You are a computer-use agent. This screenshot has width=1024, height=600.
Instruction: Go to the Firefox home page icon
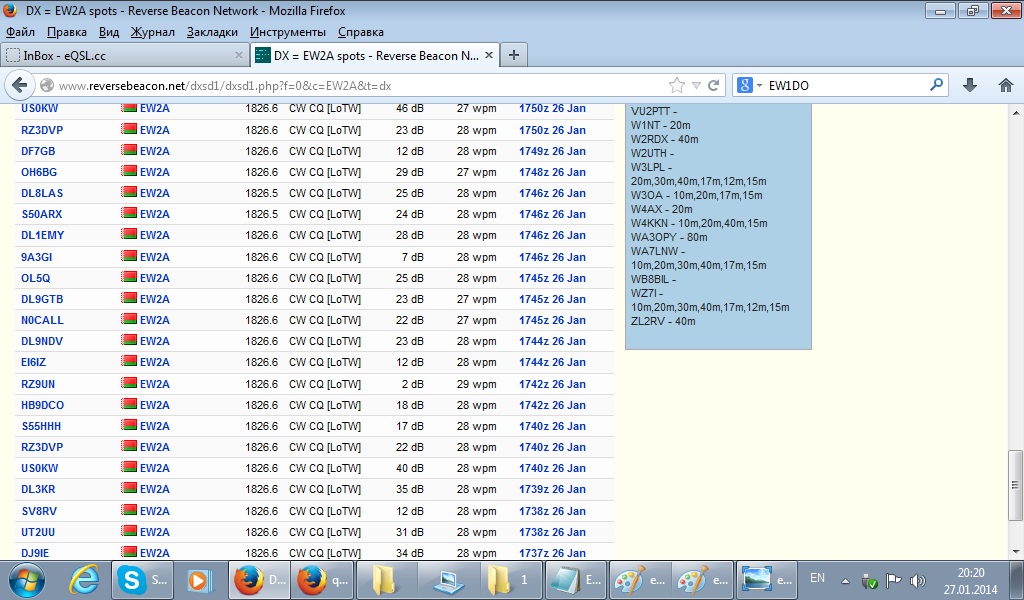point(1005,86)
